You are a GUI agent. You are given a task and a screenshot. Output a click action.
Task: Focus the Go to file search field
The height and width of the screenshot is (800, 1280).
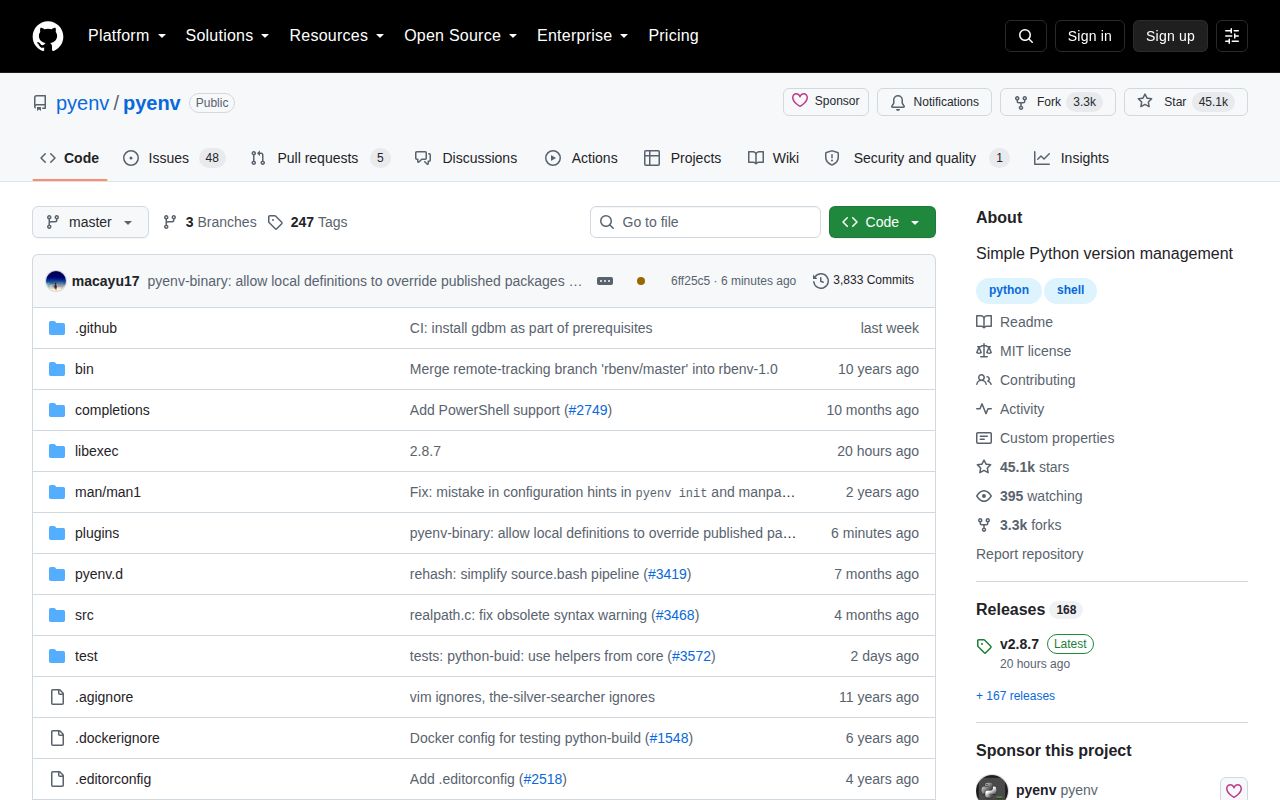click(x=705, y=222)
